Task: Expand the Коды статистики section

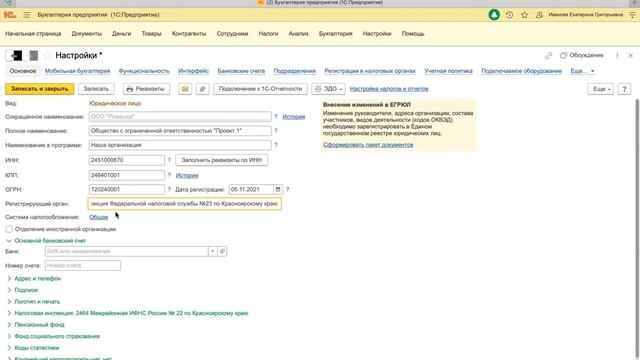Action: (x=9, y=348)
